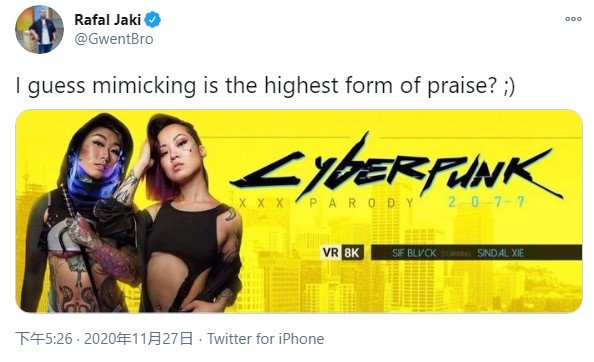Click the VR badge in the banner

(330, 252)
